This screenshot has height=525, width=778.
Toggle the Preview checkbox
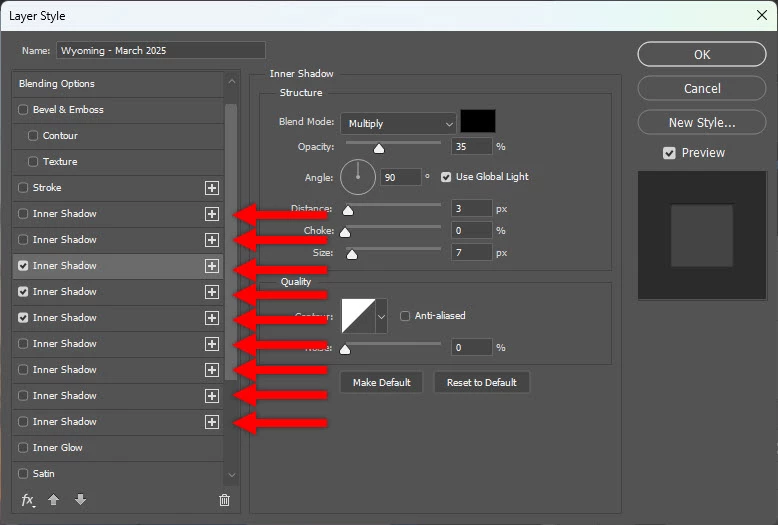(x=669, y=153)
